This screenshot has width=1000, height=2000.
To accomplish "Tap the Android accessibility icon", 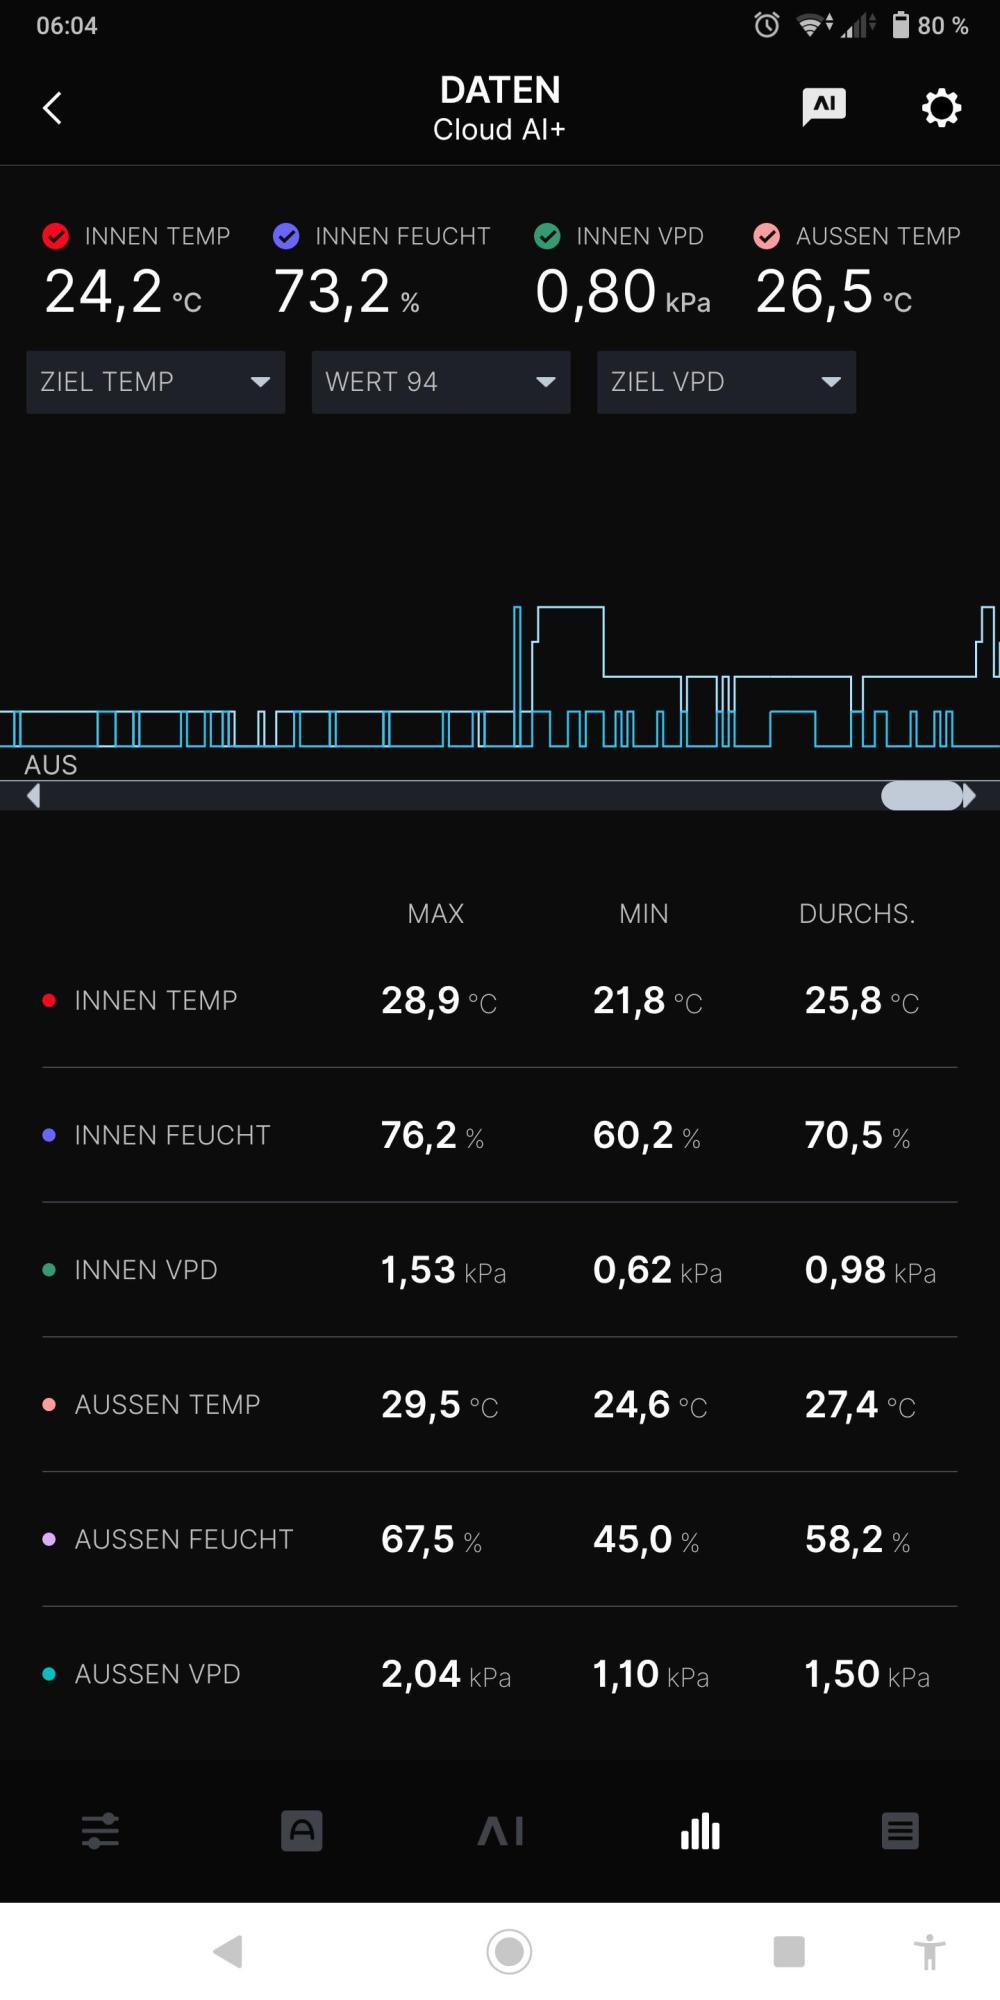I will coord(929,1951).
